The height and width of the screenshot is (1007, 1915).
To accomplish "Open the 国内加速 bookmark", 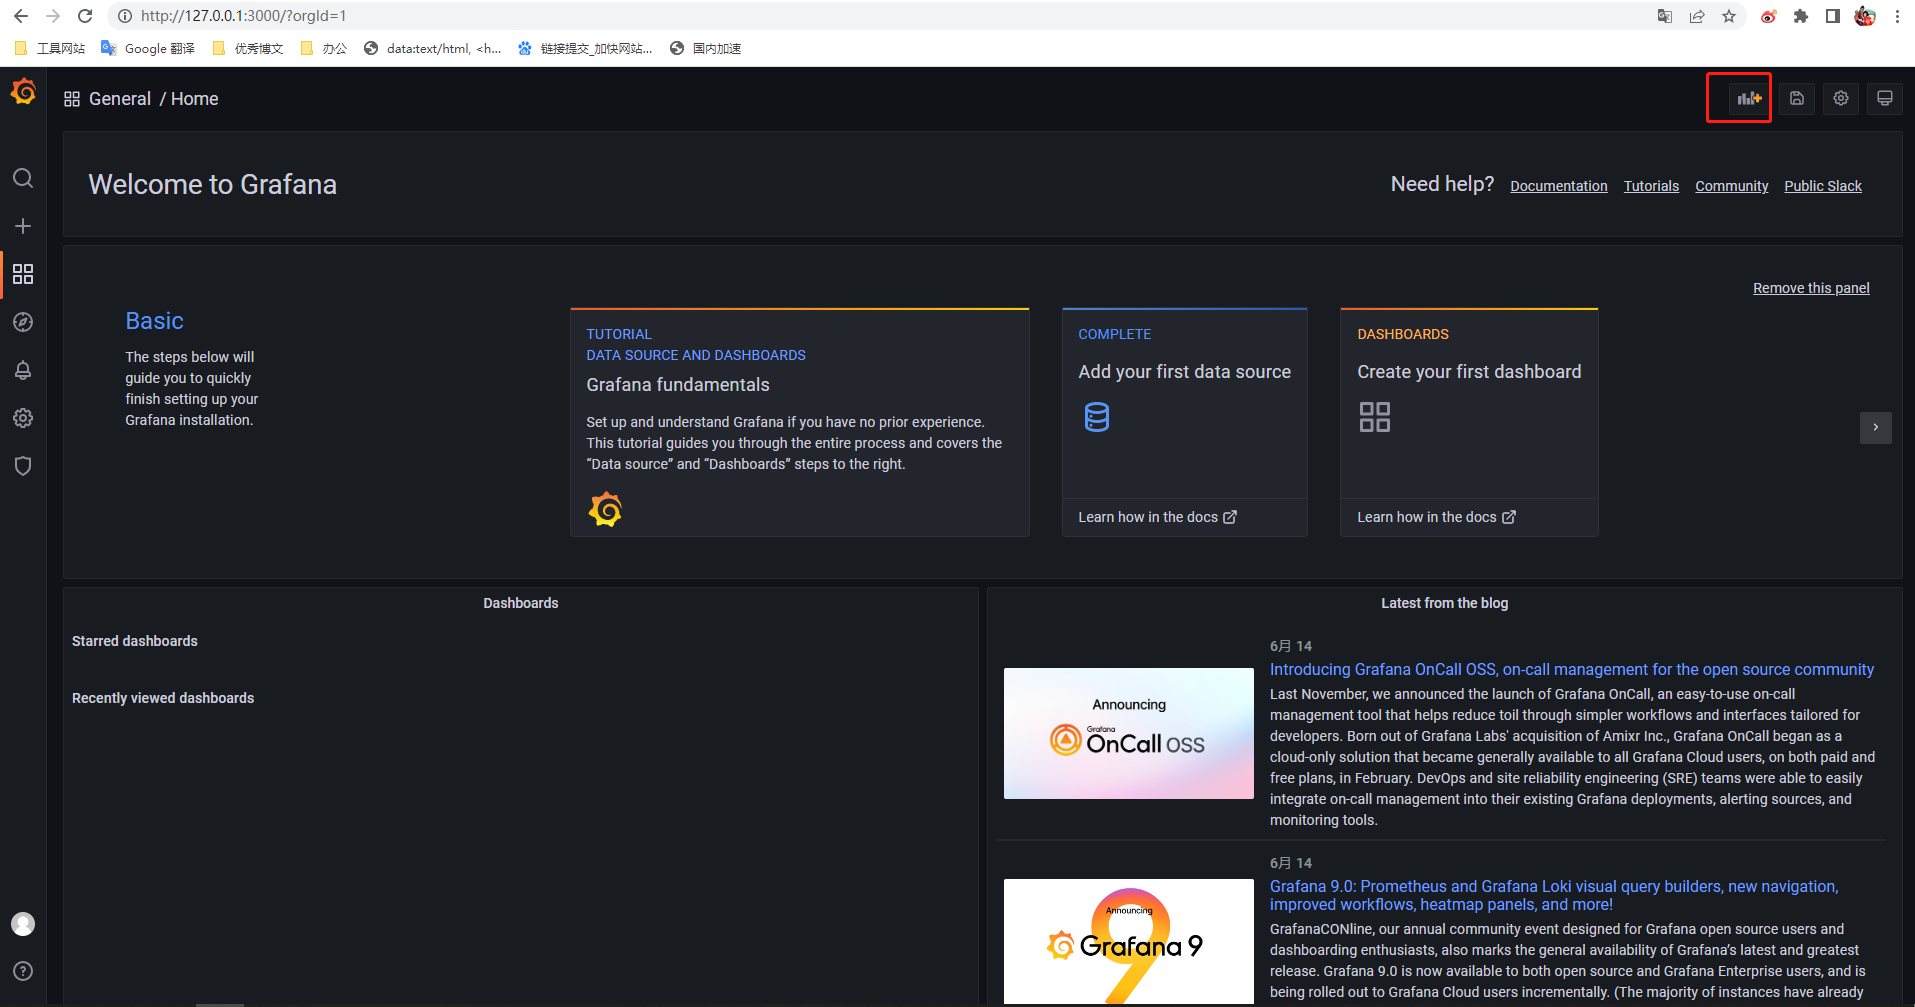I will [706, 48].
